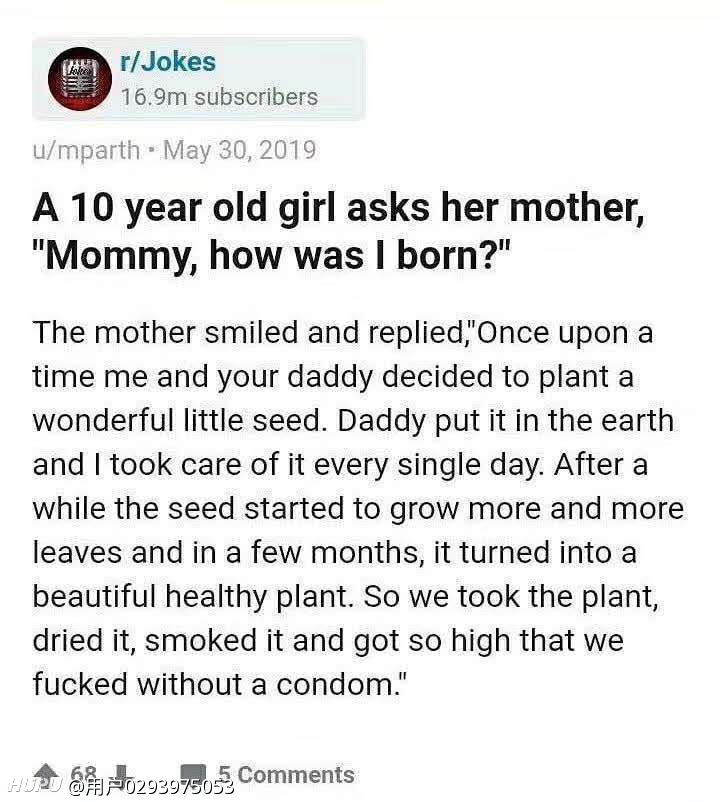Click the 16.9m subscribers text
Screen dimensions: 720x802
[x=219, y=97]
